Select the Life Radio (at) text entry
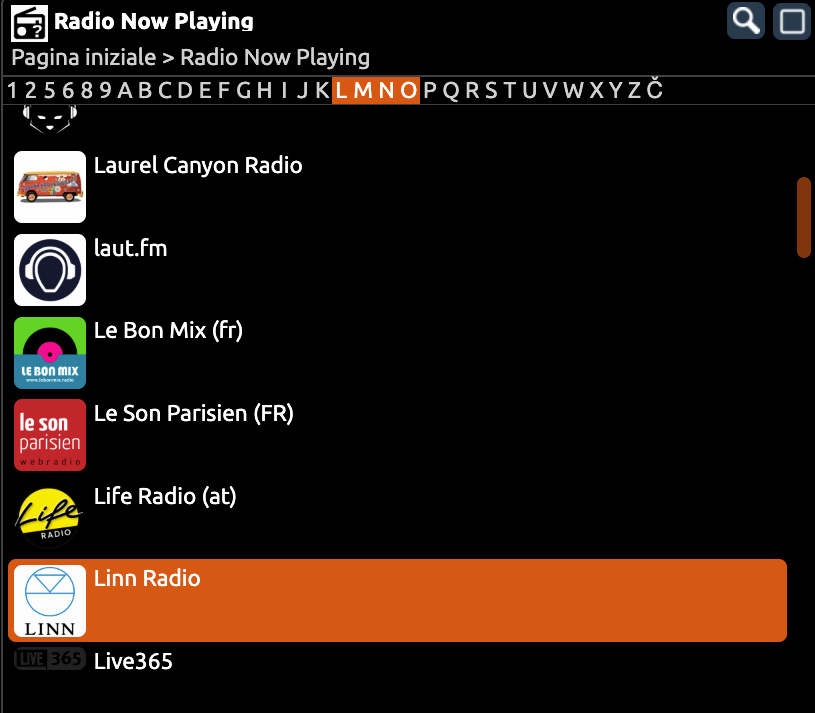 coord(165,496)
